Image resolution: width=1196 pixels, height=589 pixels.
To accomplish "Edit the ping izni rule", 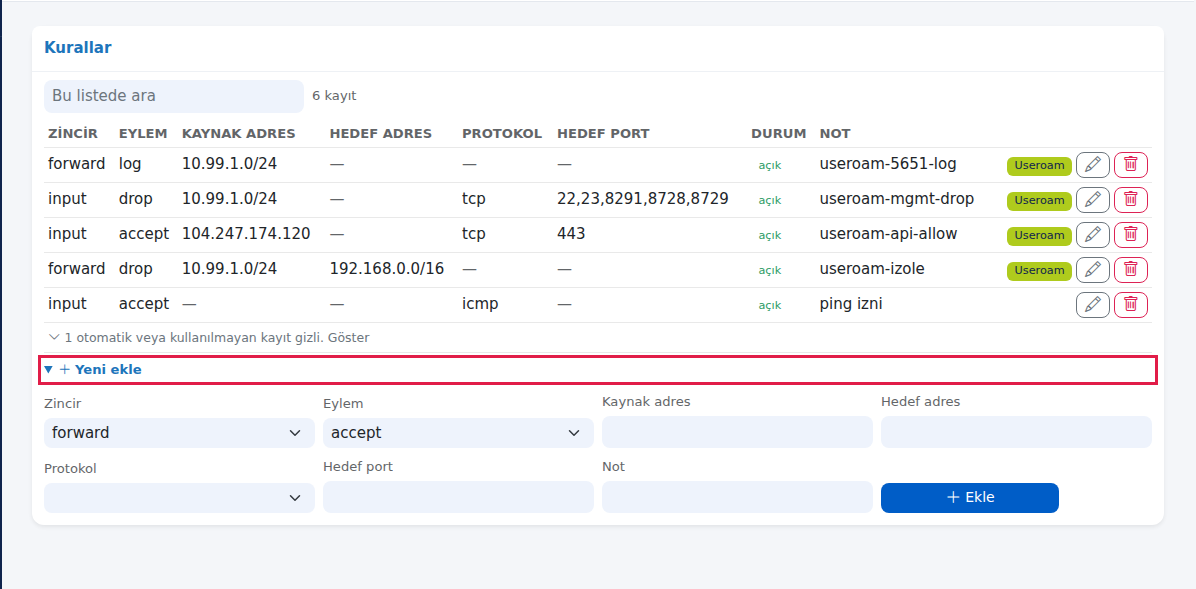I will [1092, 305].
